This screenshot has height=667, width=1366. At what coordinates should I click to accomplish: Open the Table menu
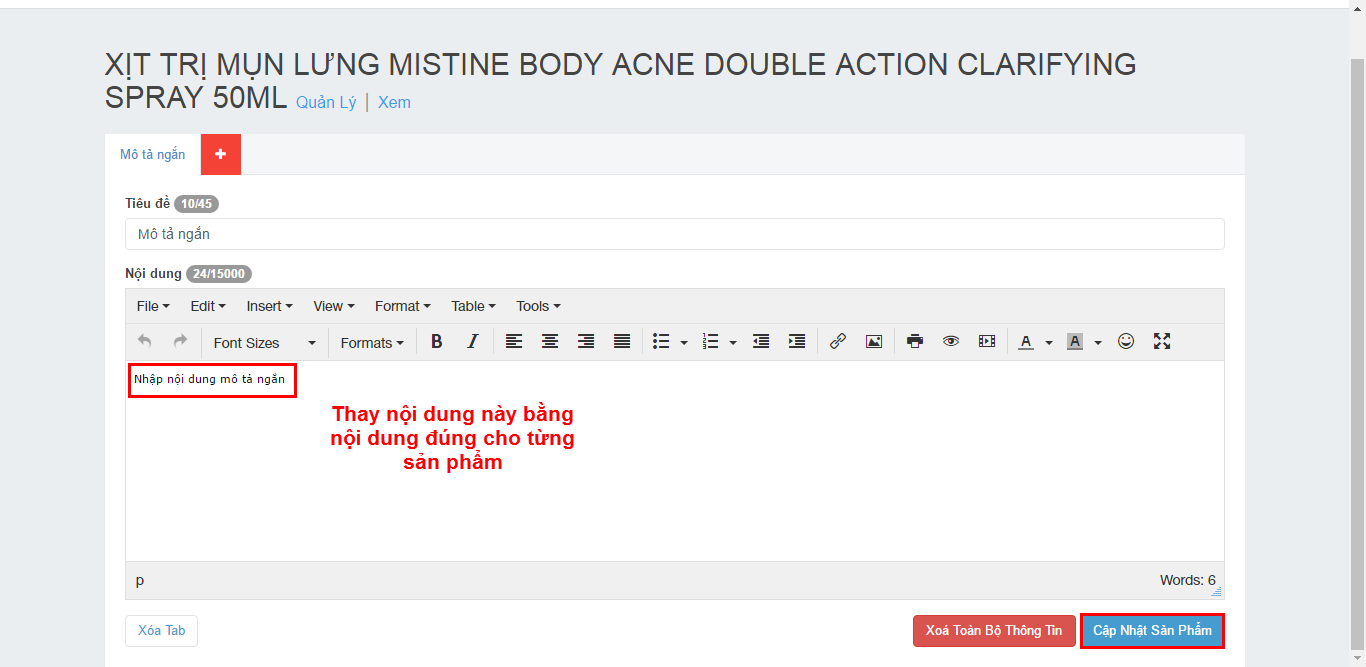(473, 306)
